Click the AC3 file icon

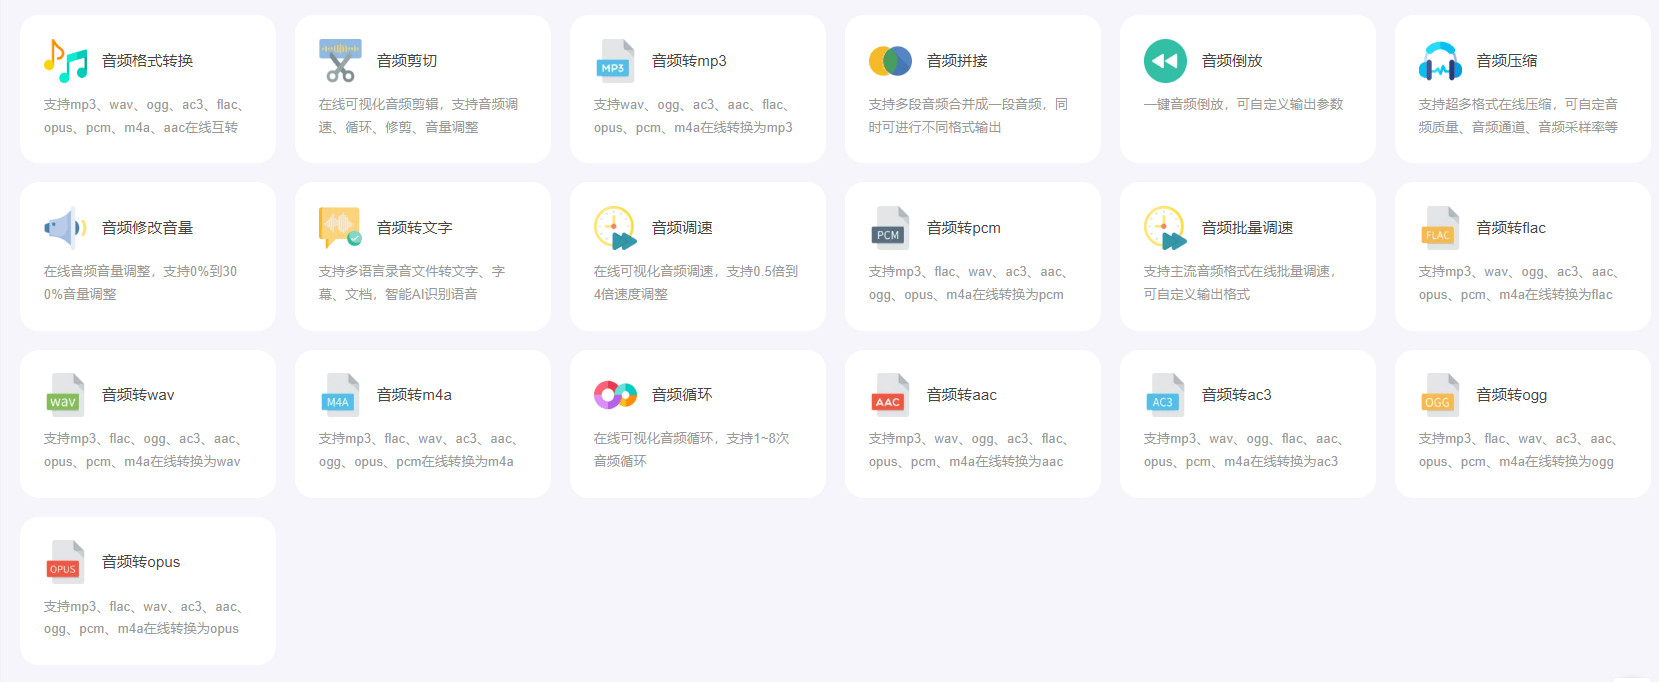[x=1165, y=395]
